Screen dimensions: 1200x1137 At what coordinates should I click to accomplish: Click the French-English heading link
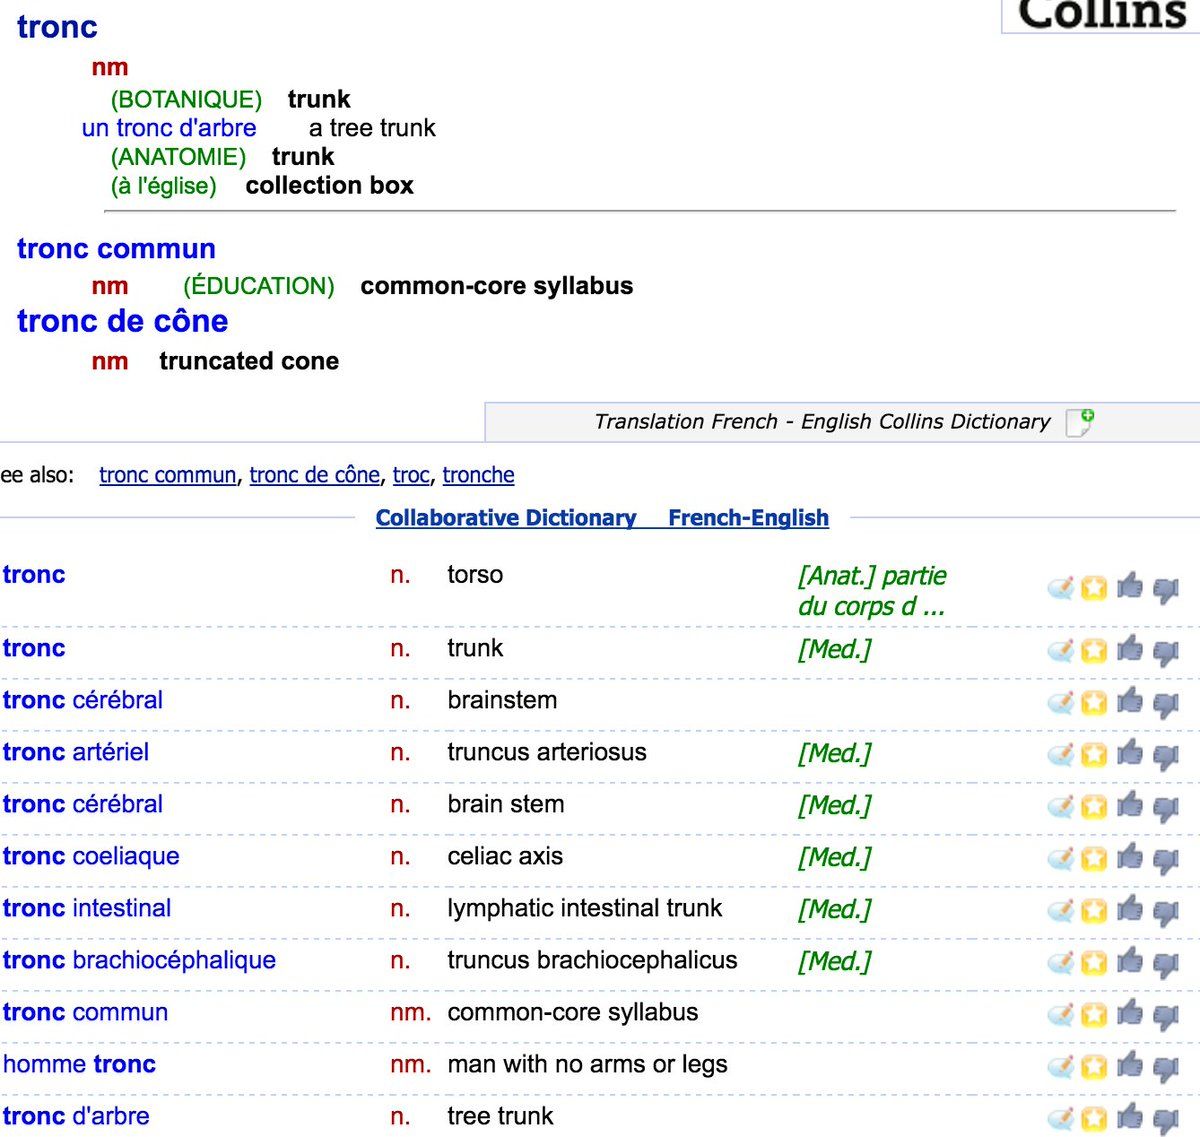748,518
